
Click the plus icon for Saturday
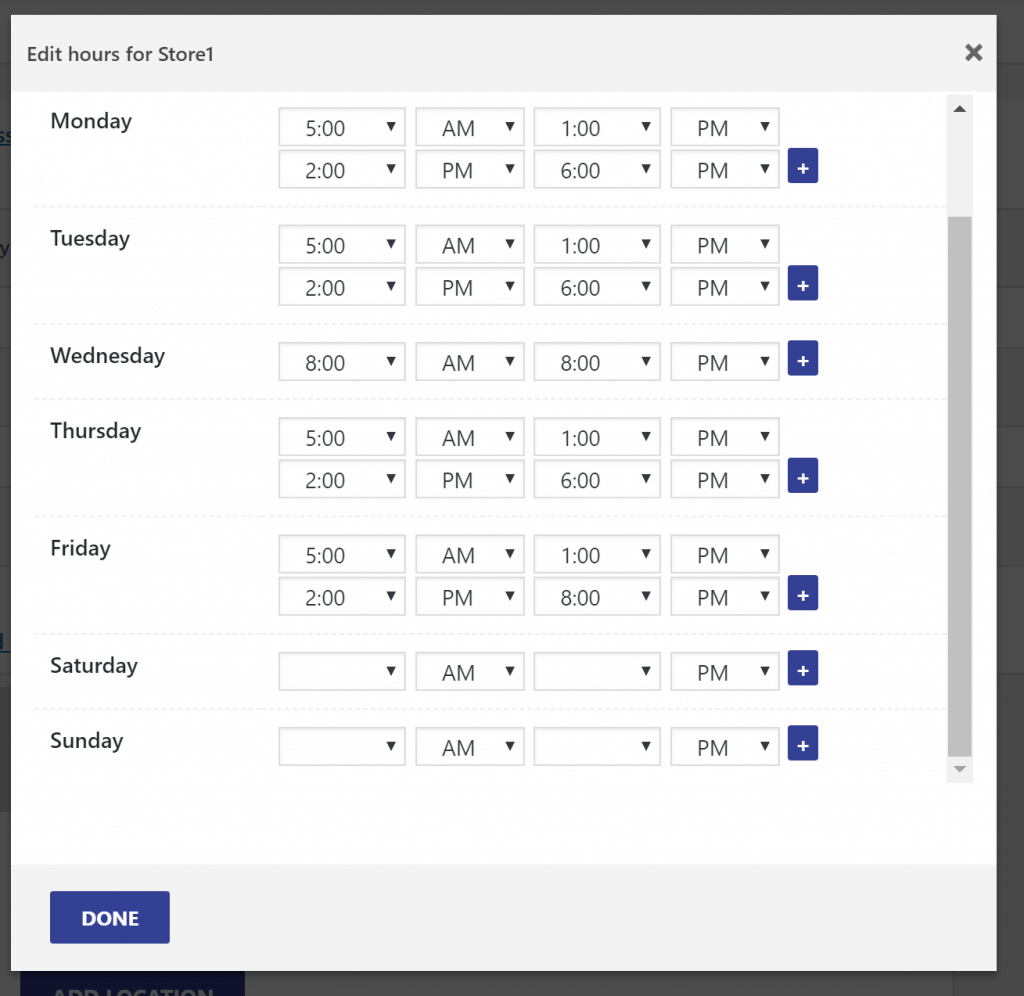(803, 668)
